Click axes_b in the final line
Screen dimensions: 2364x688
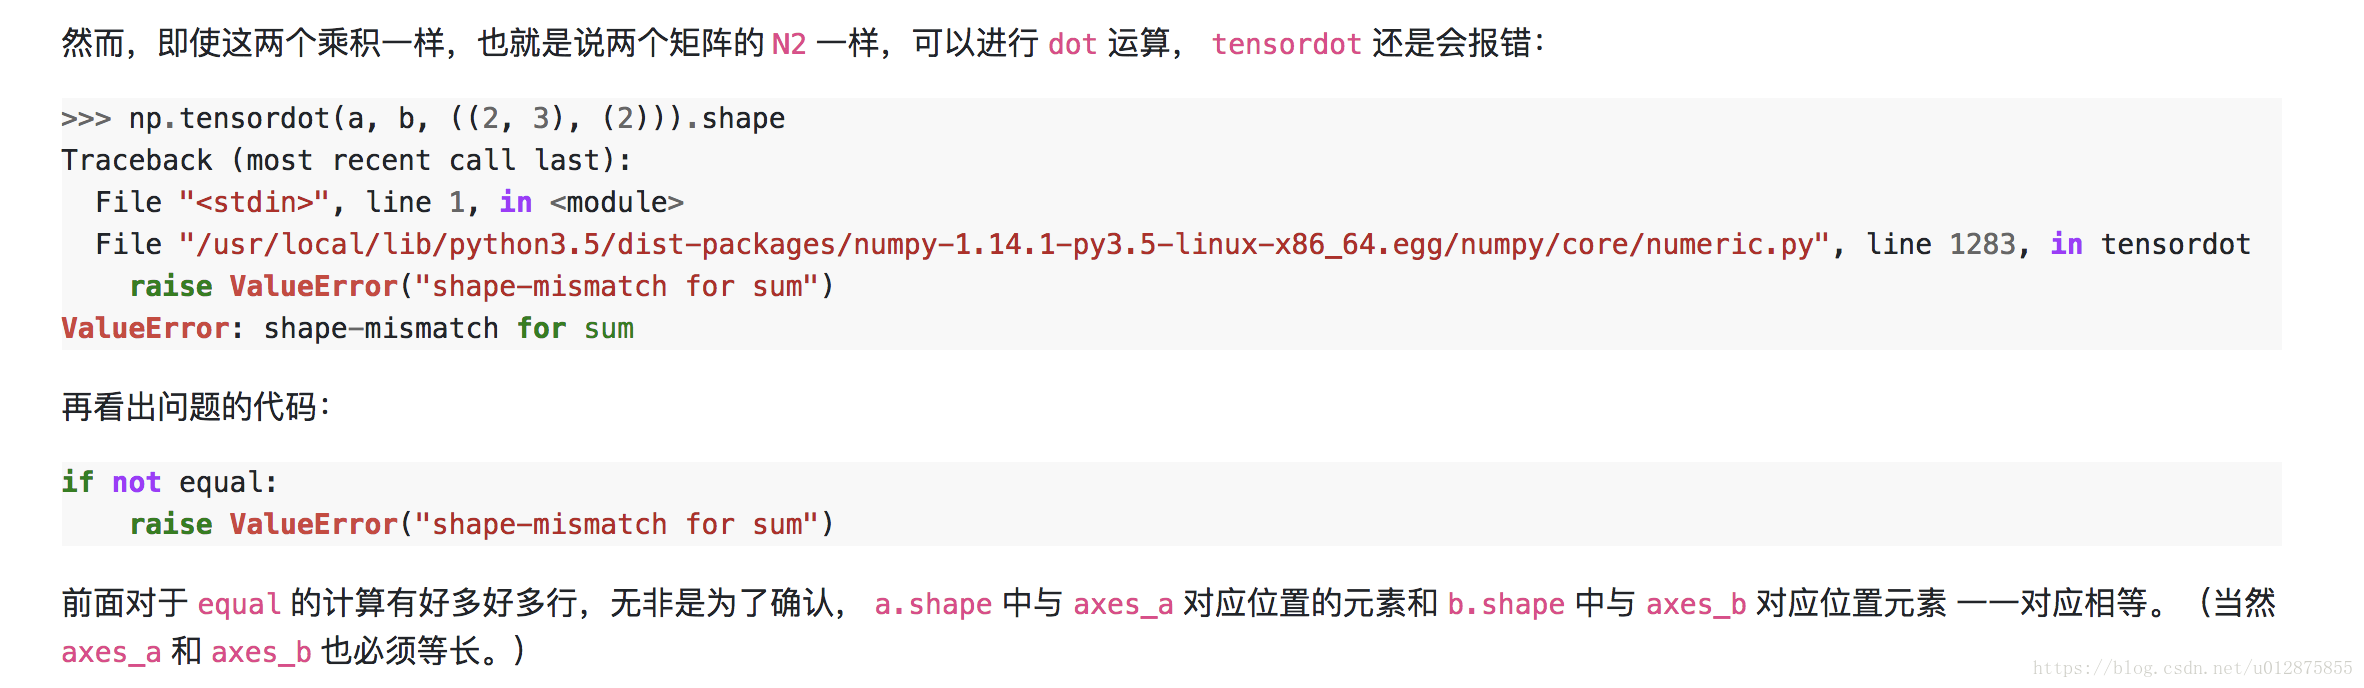pos(261,652)
